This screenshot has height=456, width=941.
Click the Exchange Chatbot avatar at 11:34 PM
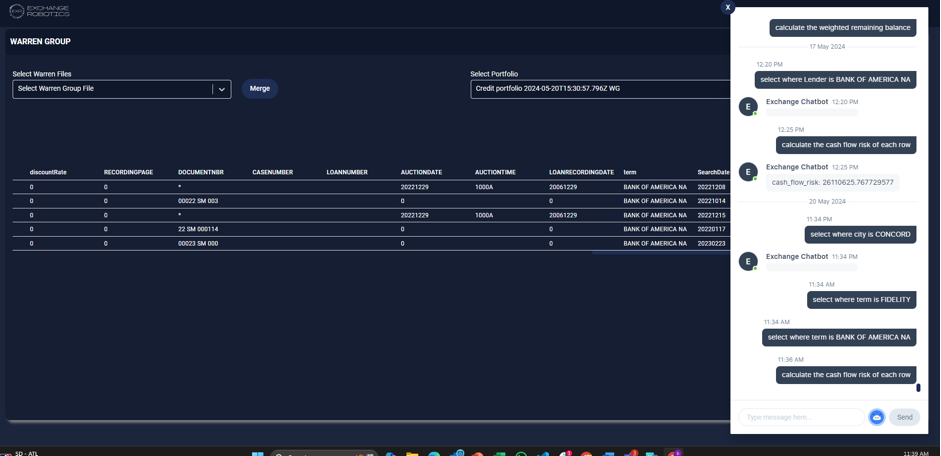coord(747,262)
